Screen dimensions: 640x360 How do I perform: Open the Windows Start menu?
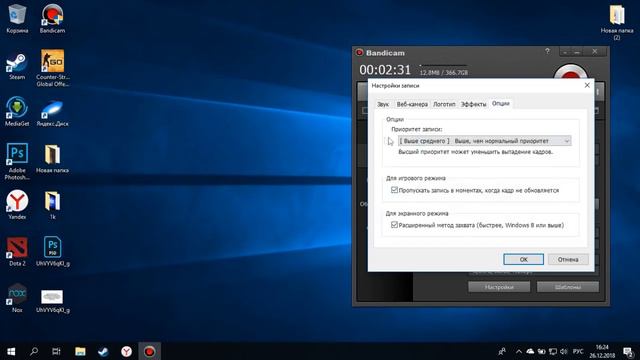coord(11,351)
